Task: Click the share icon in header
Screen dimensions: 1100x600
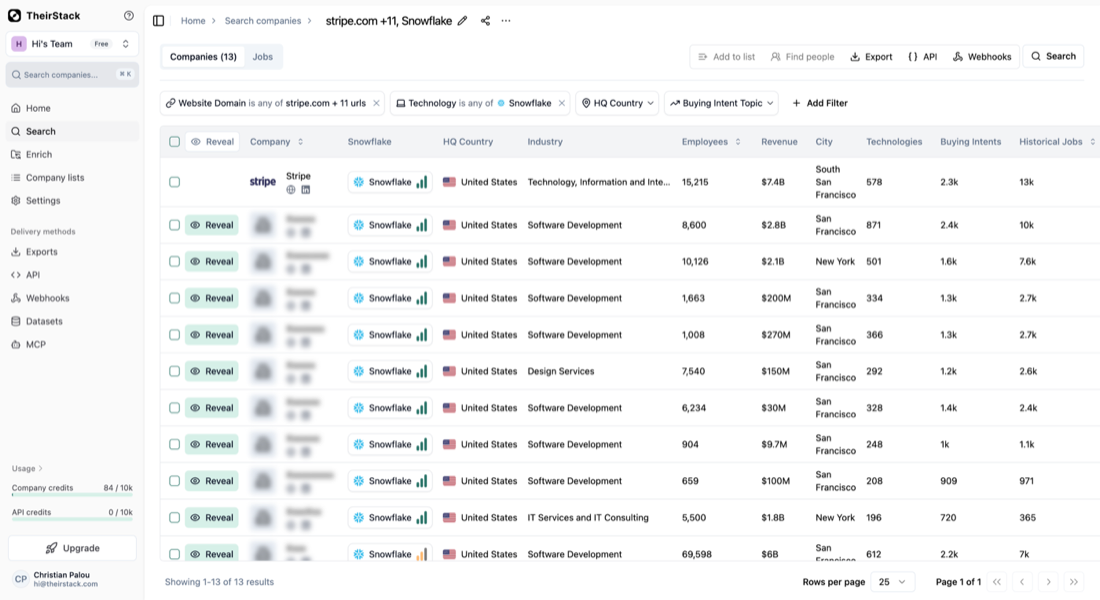Action: 485,21
